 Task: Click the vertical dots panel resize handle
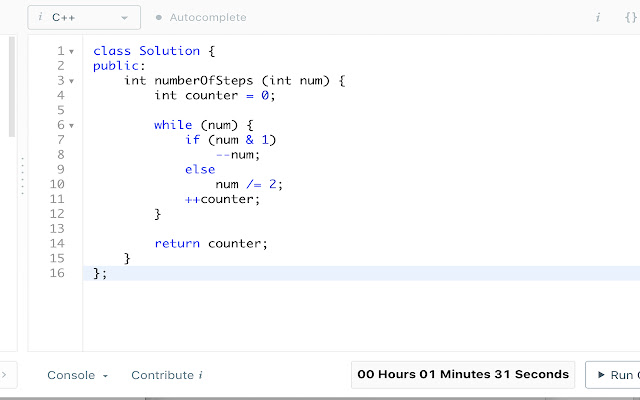21,177
